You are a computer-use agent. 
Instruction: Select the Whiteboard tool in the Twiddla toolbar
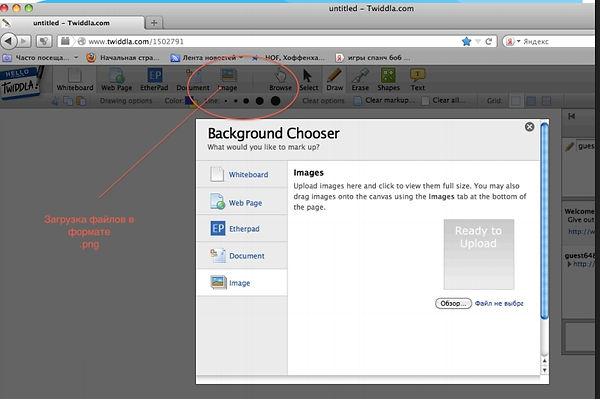[75, 80]
